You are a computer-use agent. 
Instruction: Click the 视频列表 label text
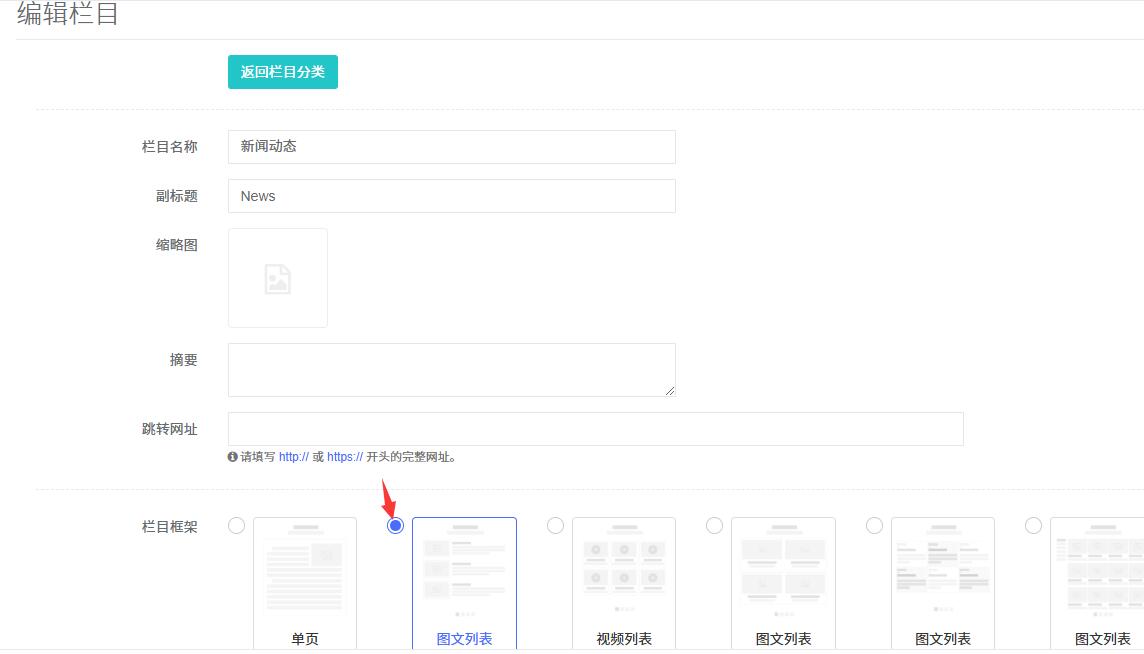(x=624, y=639)
